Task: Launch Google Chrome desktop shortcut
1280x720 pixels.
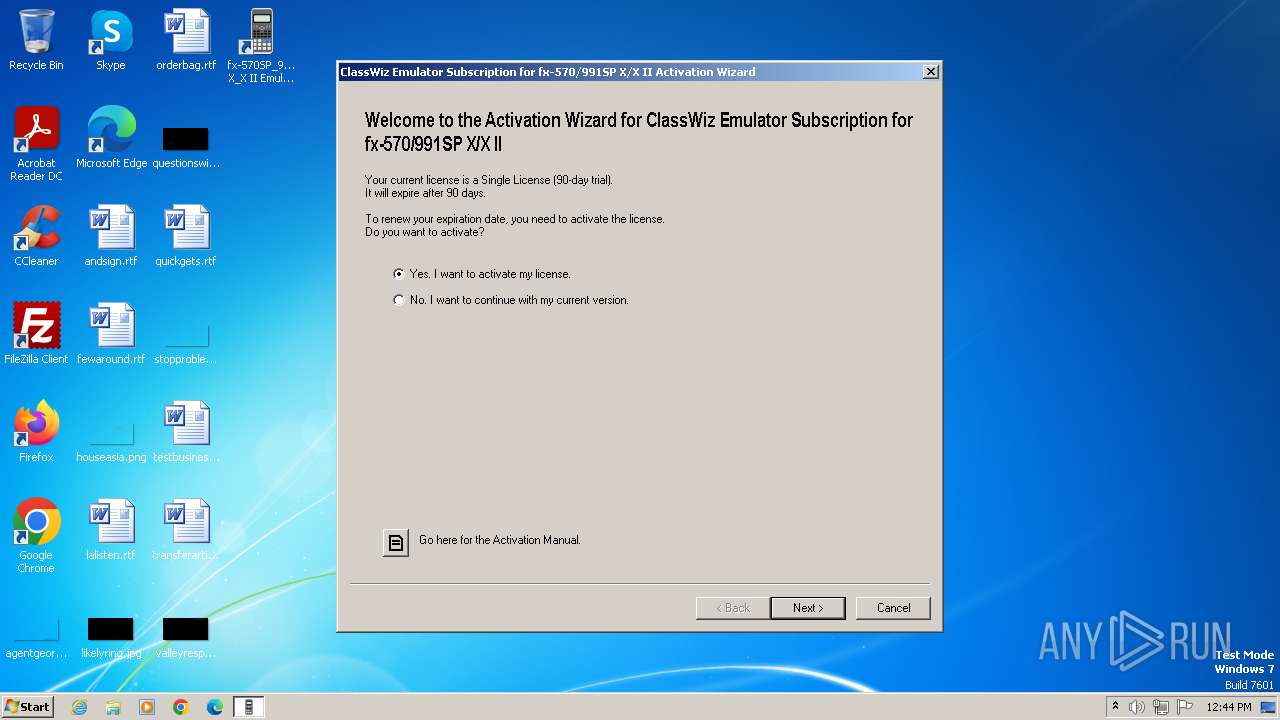Action: [36, 536]
